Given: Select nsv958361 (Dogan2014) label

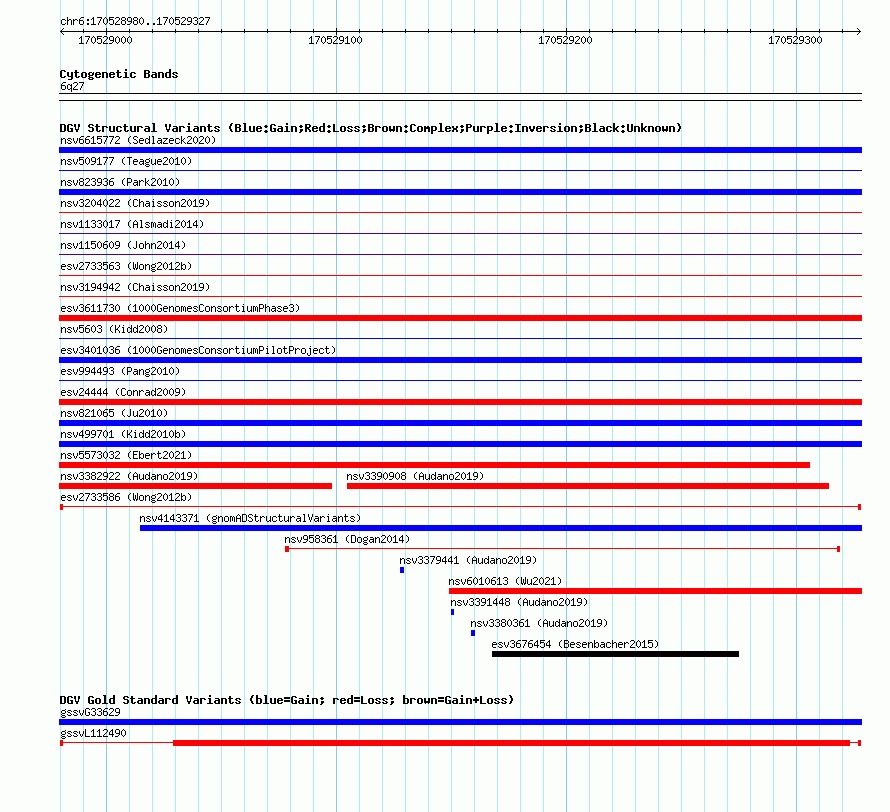Looking at the screenshot, I should pos(347,539).
